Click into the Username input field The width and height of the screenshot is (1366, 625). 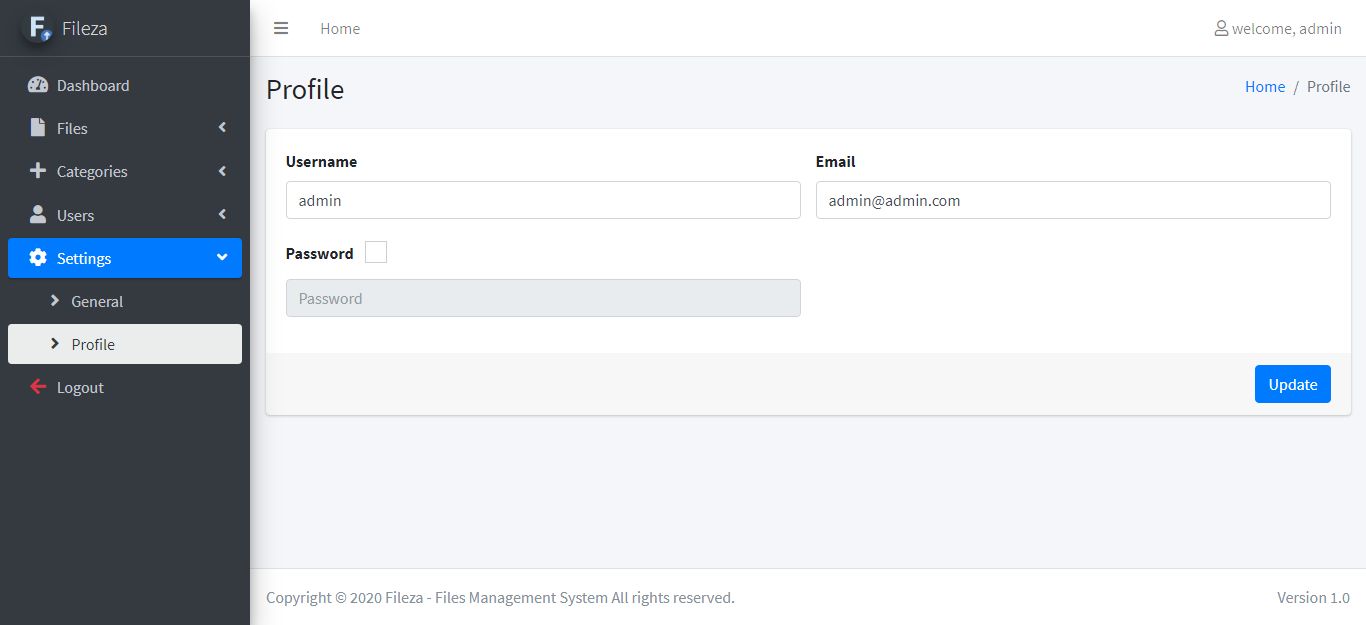[x=543, y=200]
